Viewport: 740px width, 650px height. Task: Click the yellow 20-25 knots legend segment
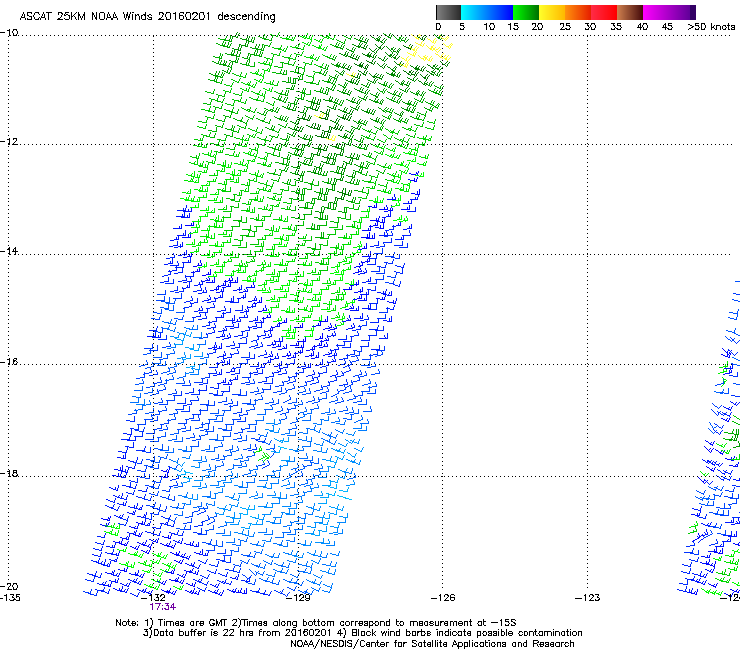coord(552,12)
